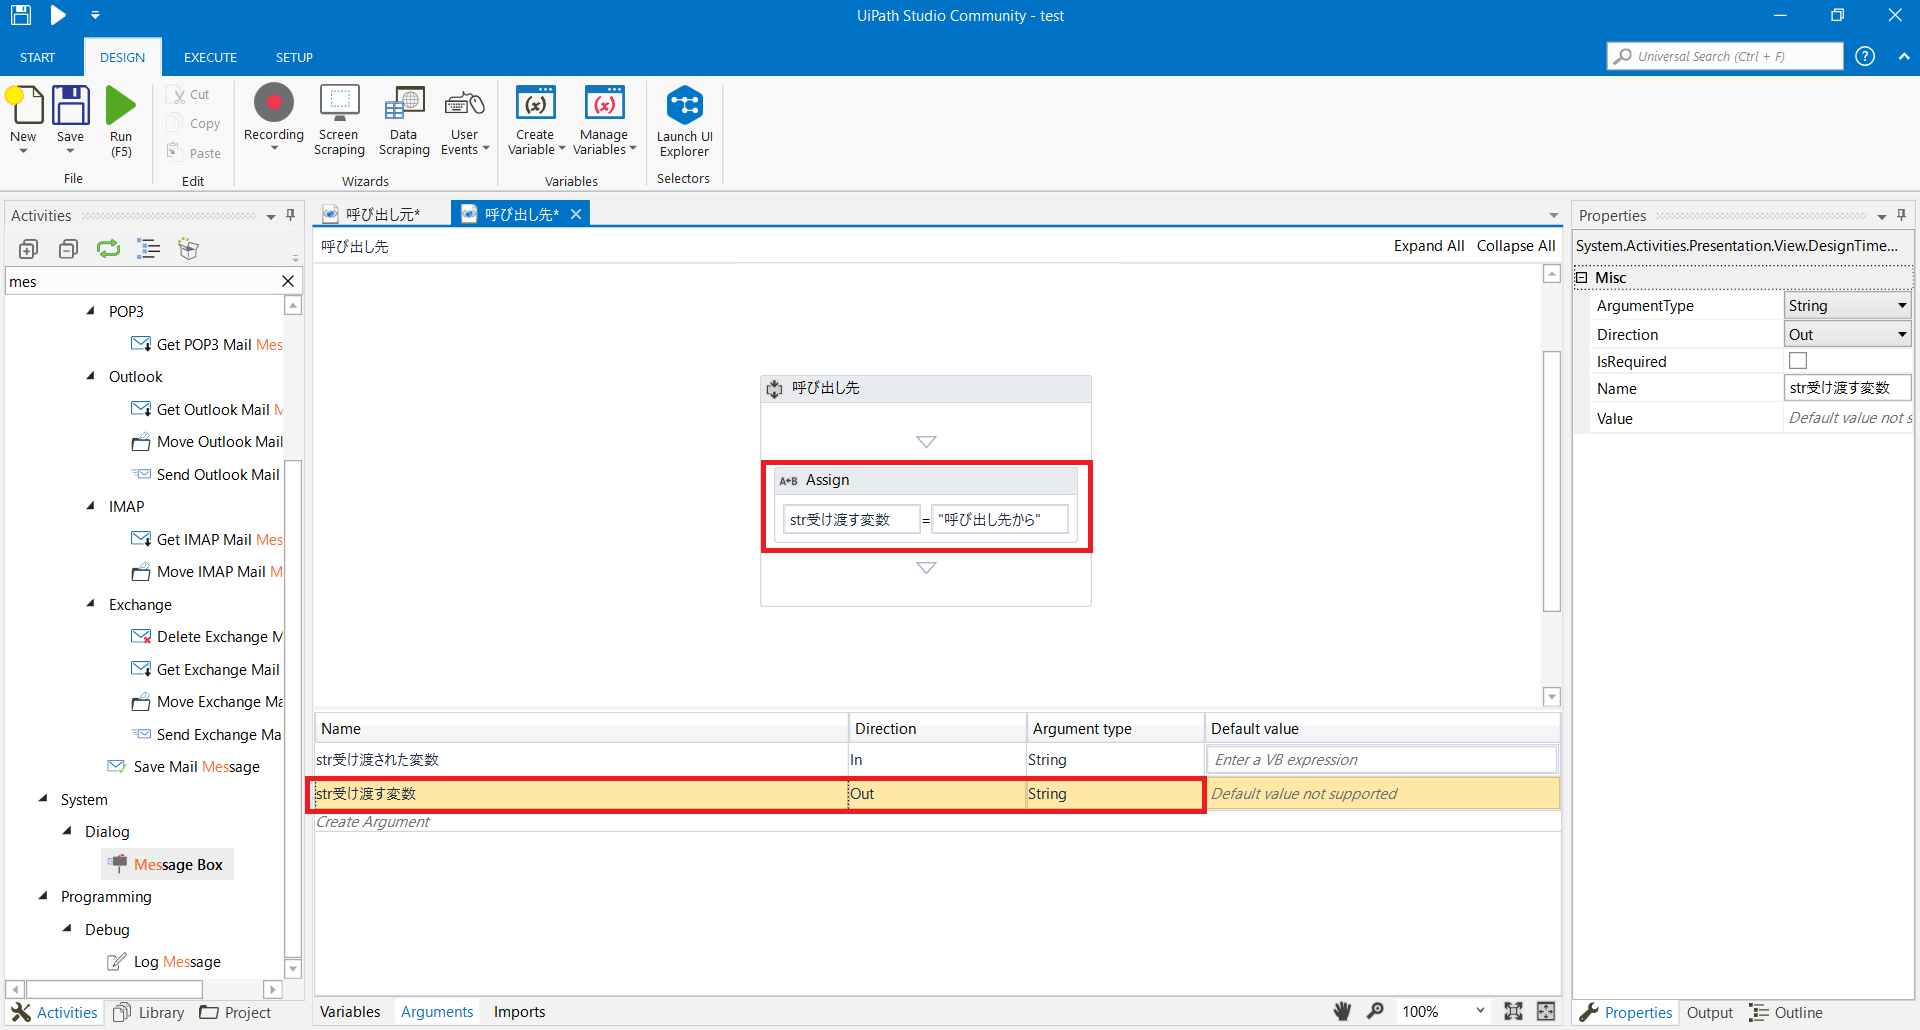
Task: Unpin the Properties panel
Action: point(1901,215)
